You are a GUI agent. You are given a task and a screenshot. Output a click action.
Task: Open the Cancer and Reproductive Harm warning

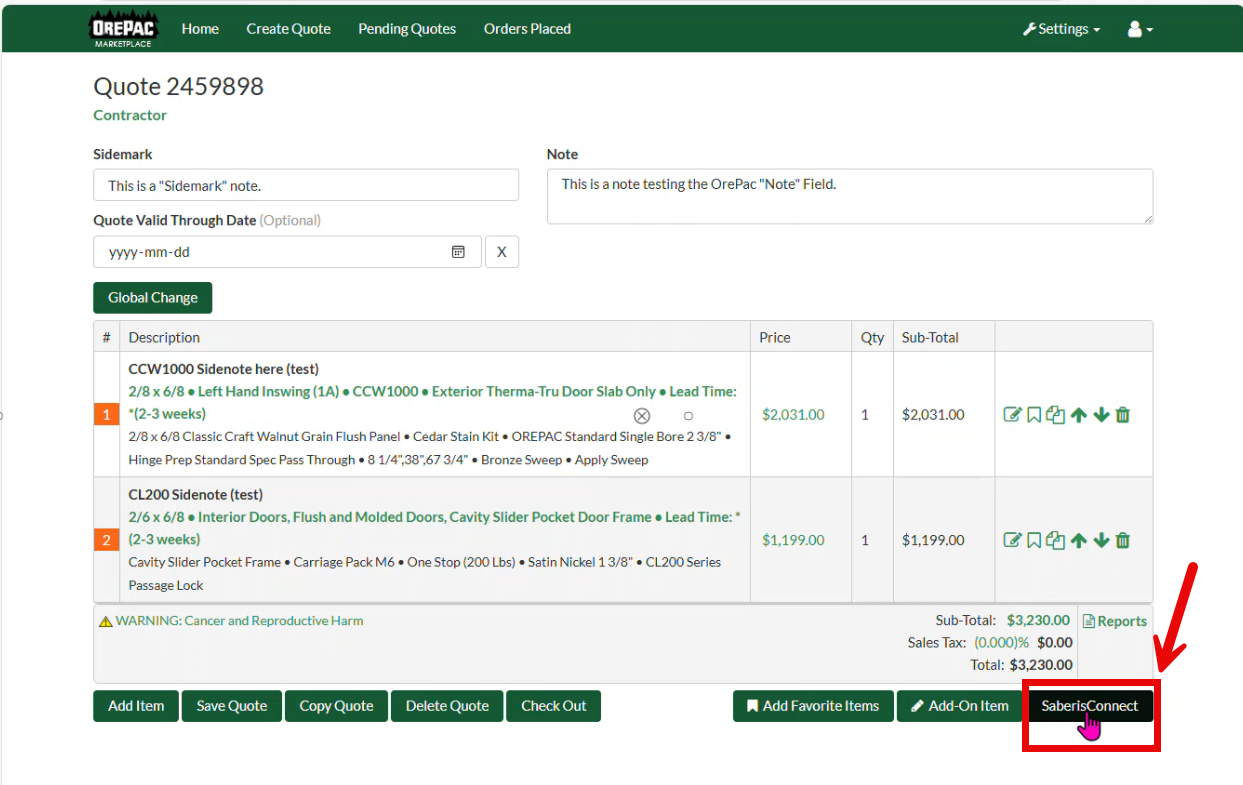239,621
